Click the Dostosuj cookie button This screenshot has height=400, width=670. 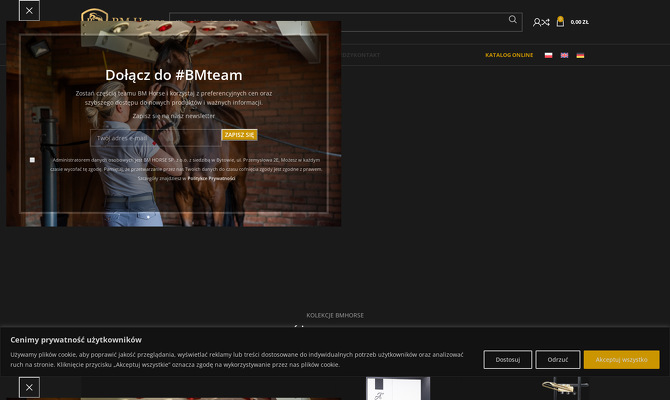tap(508, 359)
